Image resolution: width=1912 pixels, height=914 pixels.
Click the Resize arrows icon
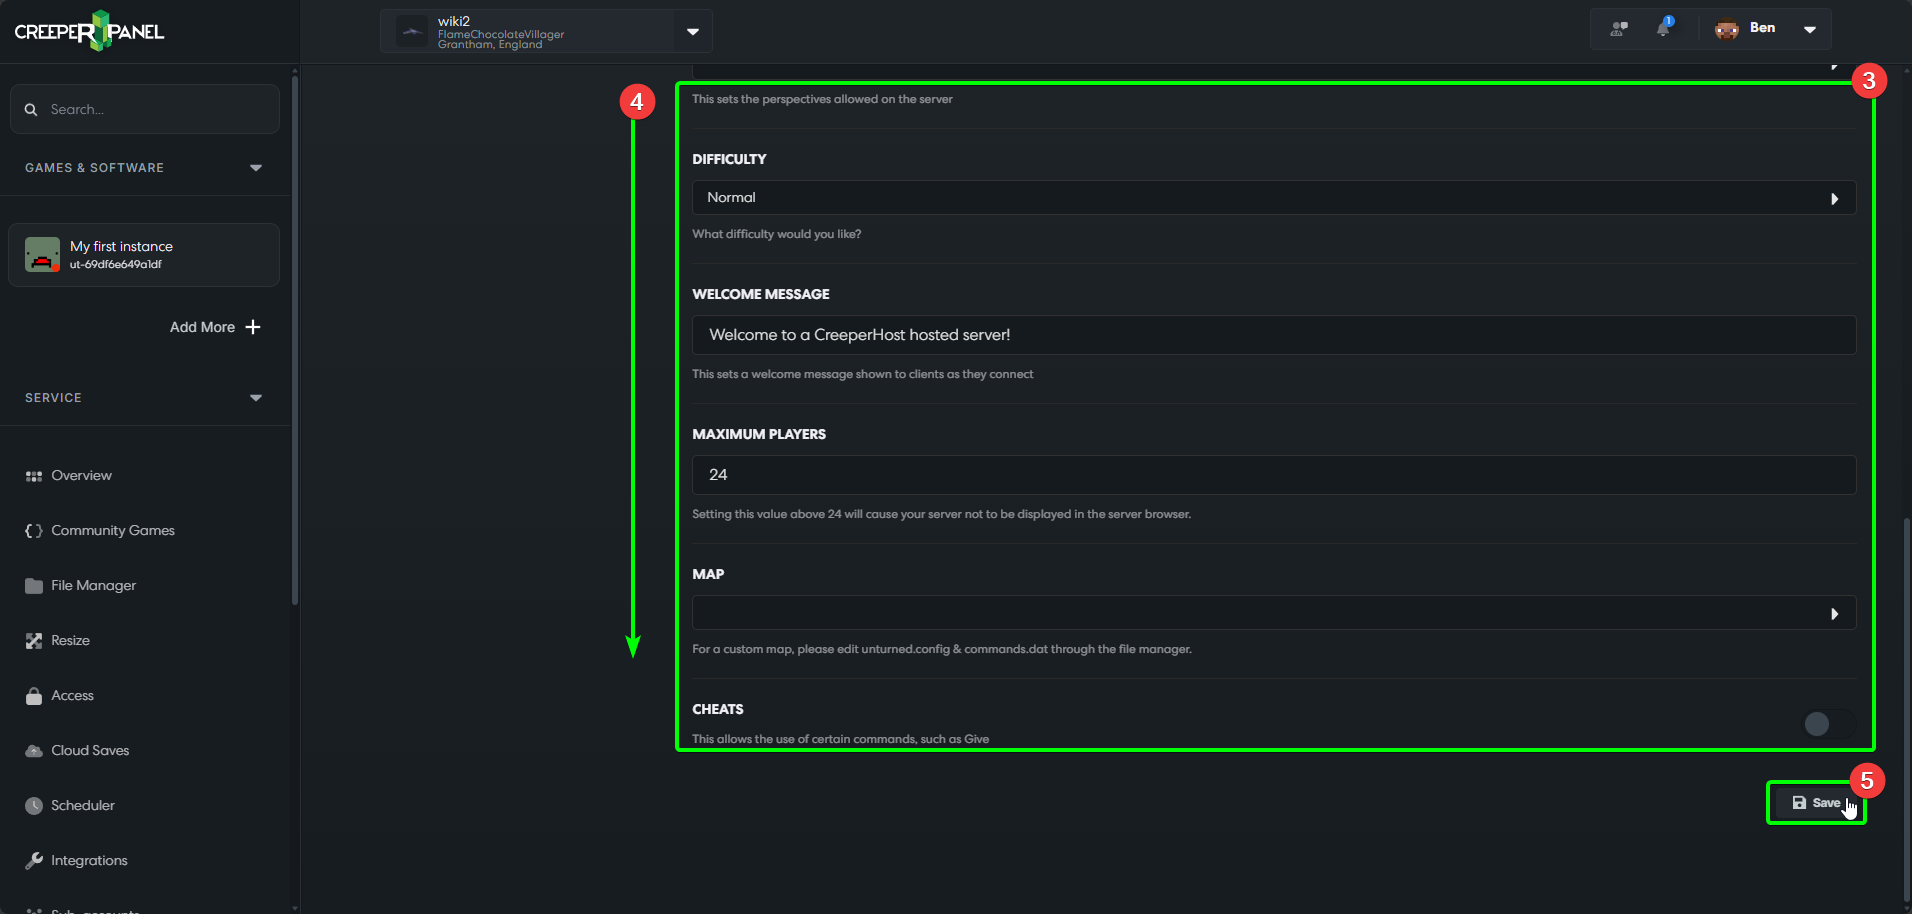tap(33, 640)
